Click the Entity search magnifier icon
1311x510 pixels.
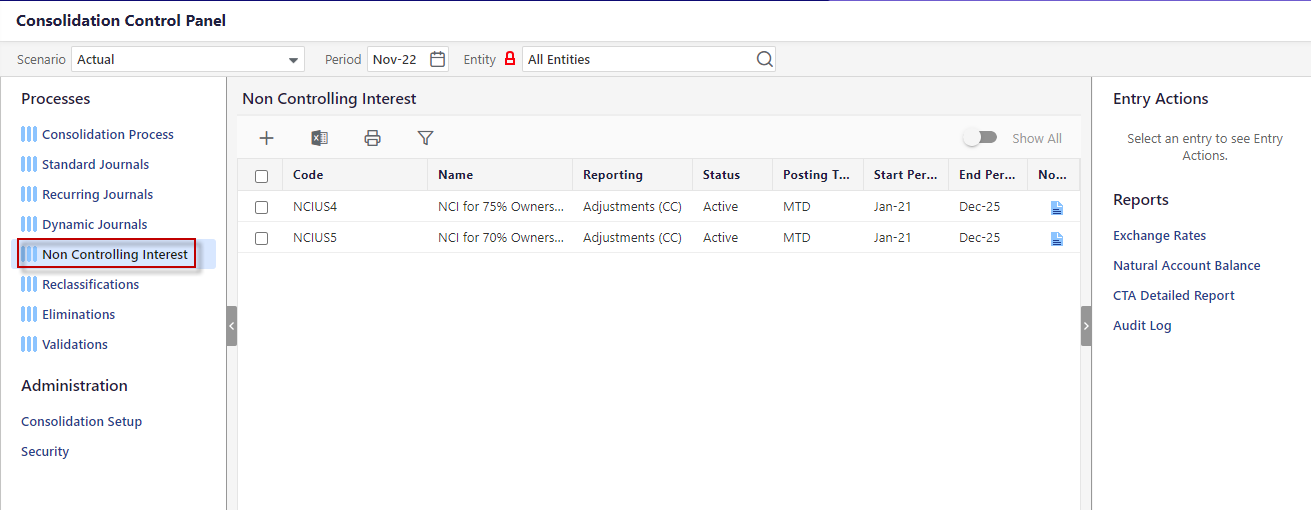point(764,60)
